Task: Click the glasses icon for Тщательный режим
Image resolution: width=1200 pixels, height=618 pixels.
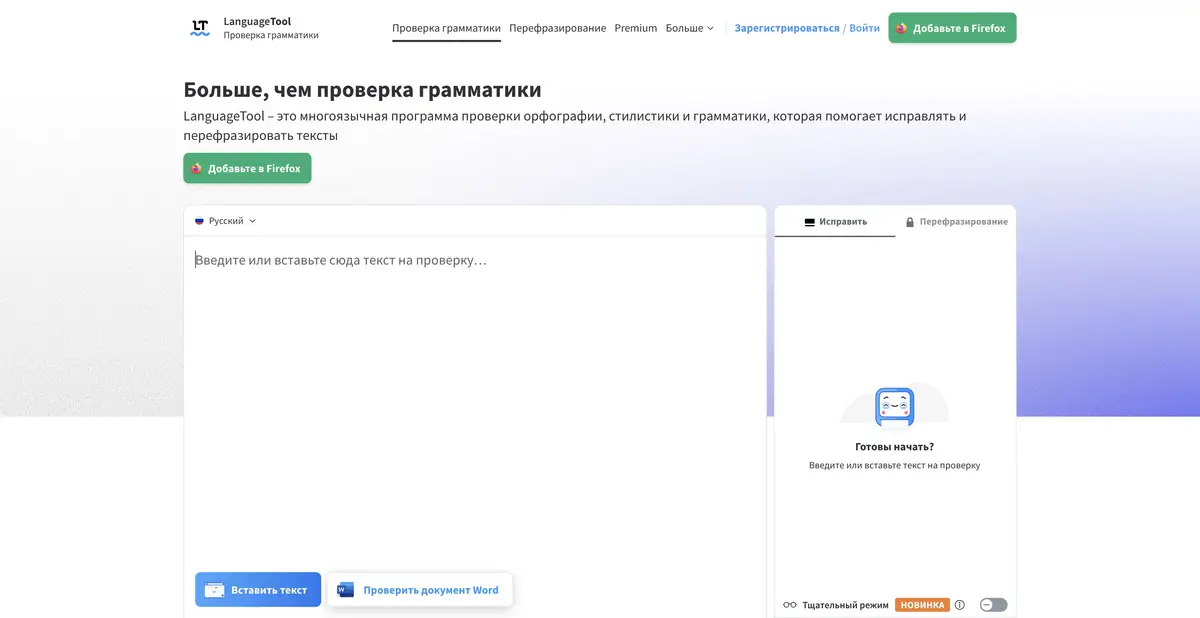Action: point(790,605)
